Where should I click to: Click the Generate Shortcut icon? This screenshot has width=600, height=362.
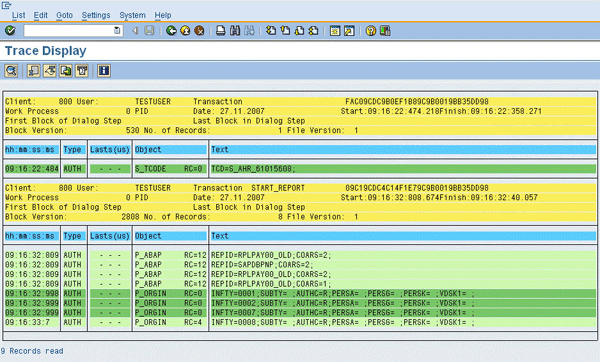point(349,31)
